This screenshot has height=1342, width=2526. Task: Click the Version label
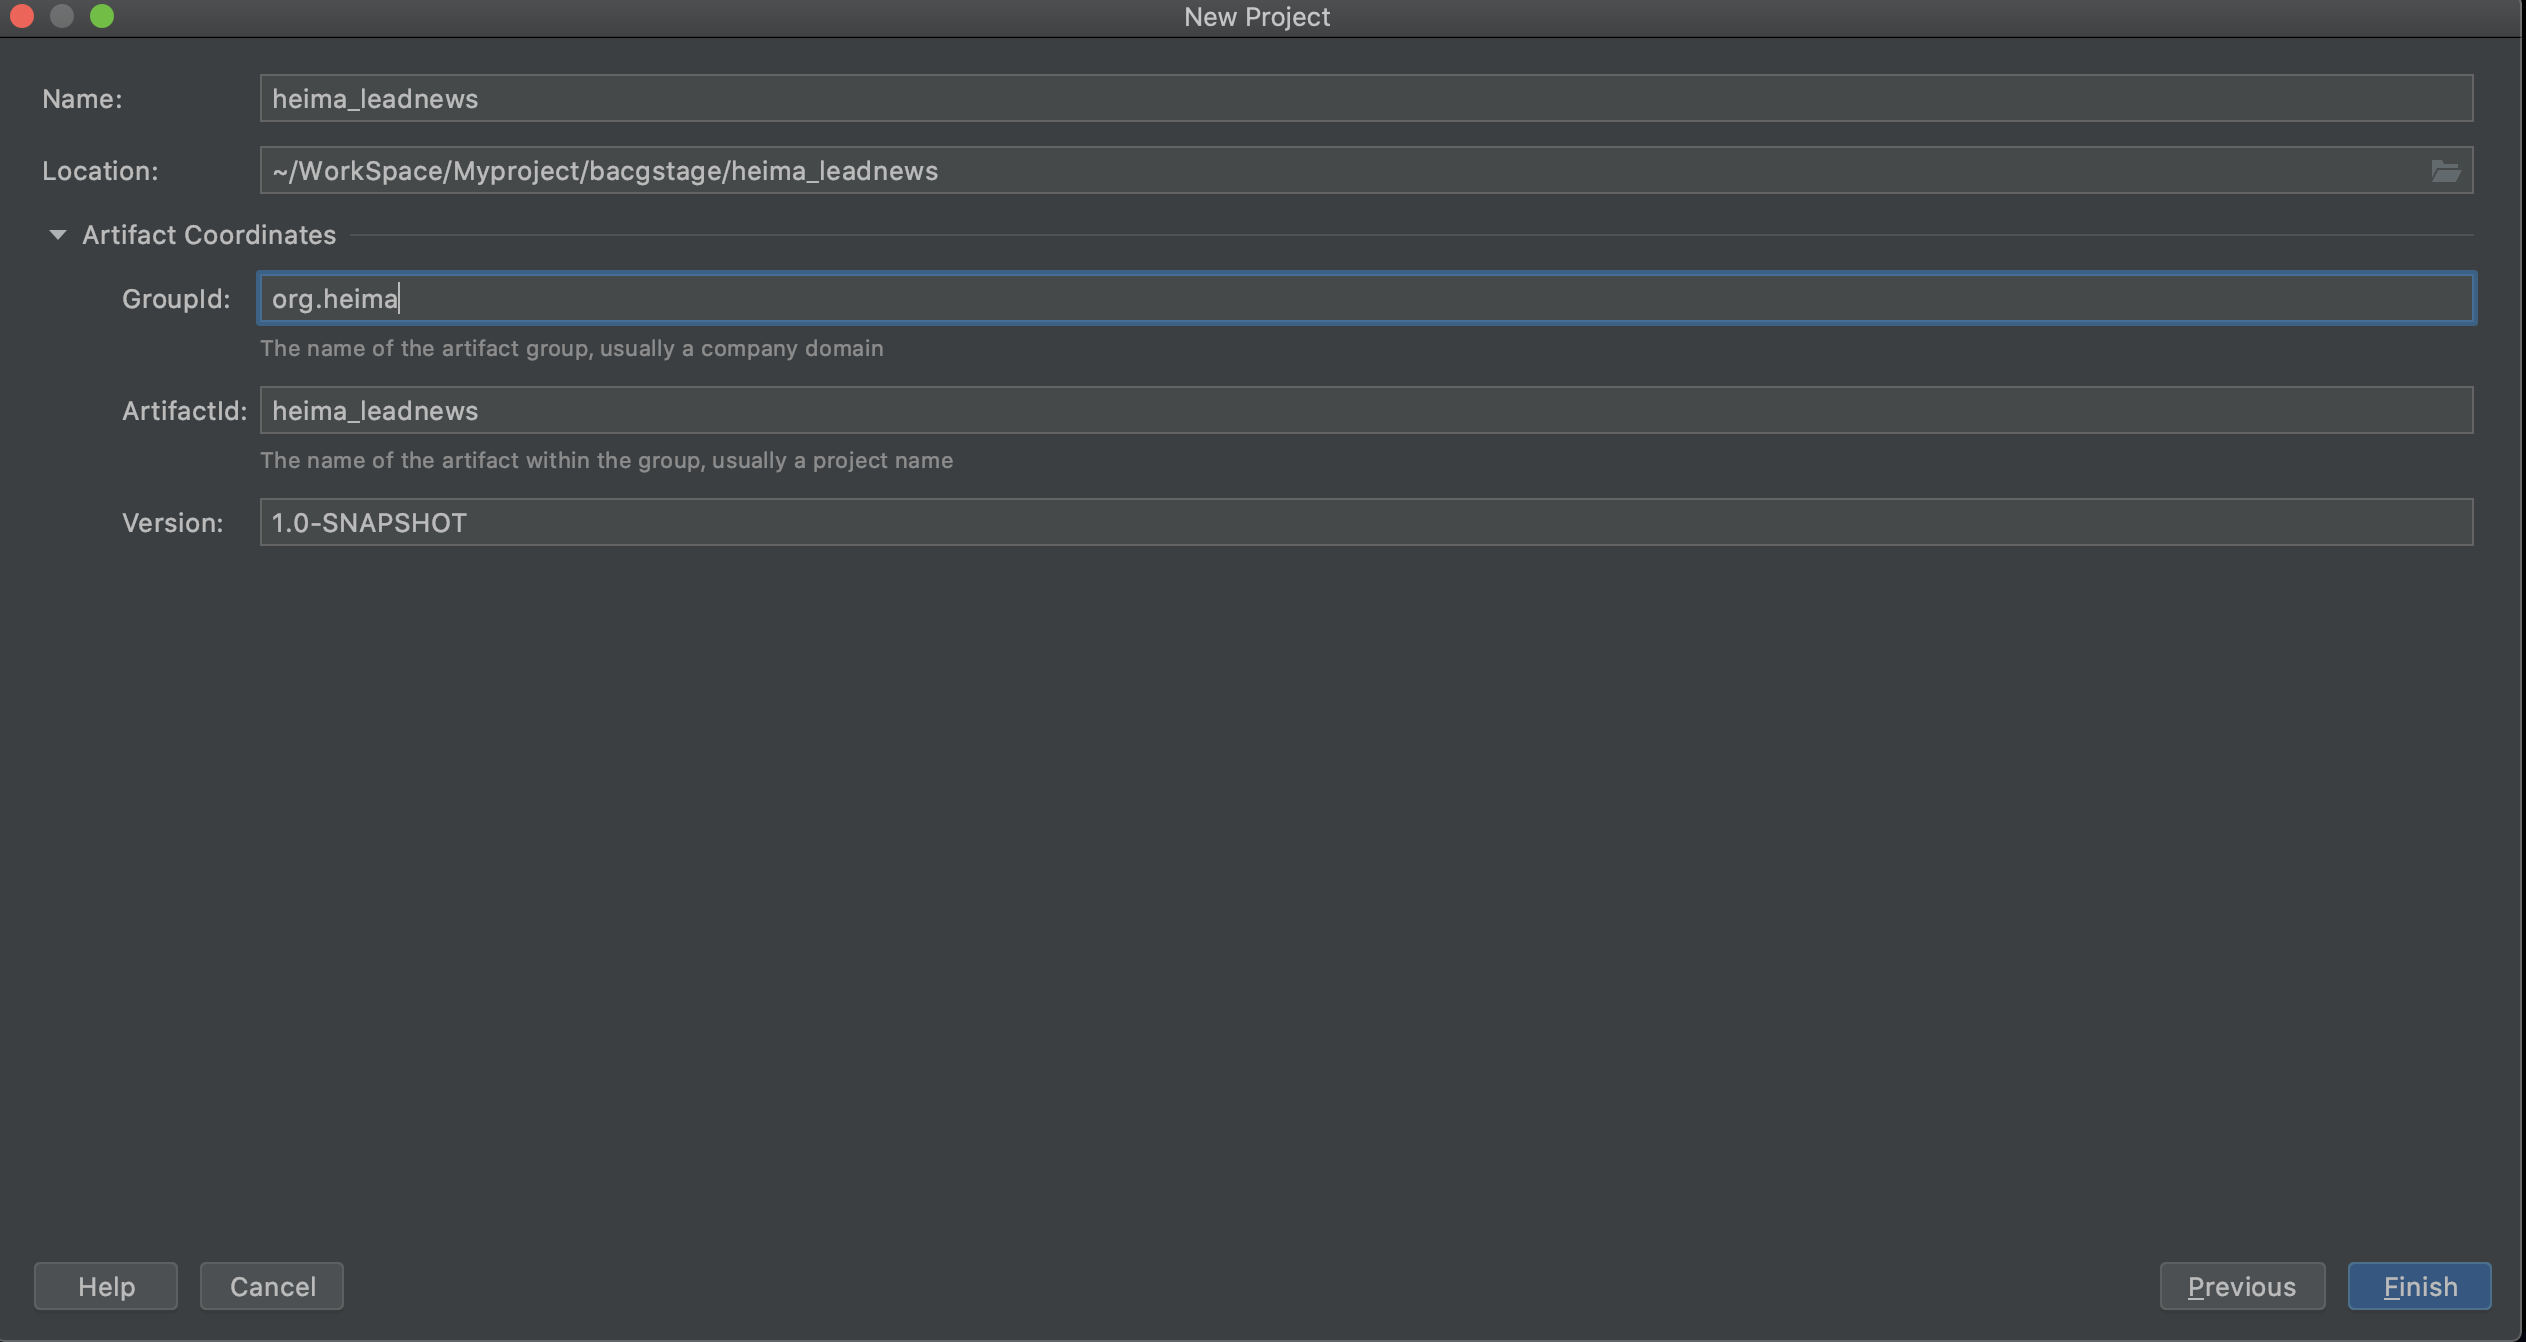(172, 523)
